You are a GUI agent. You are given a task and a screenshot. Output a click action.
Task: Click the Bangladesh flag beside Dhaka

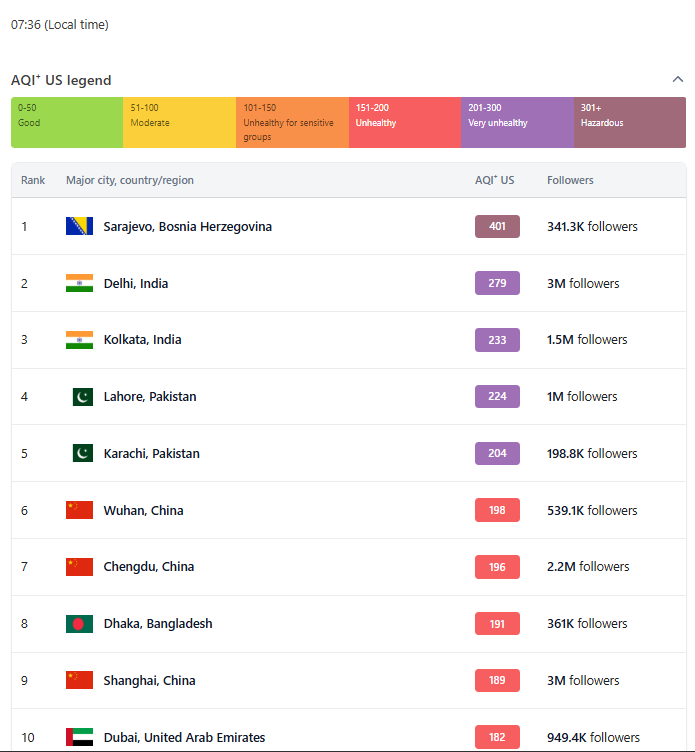(79, 624)
